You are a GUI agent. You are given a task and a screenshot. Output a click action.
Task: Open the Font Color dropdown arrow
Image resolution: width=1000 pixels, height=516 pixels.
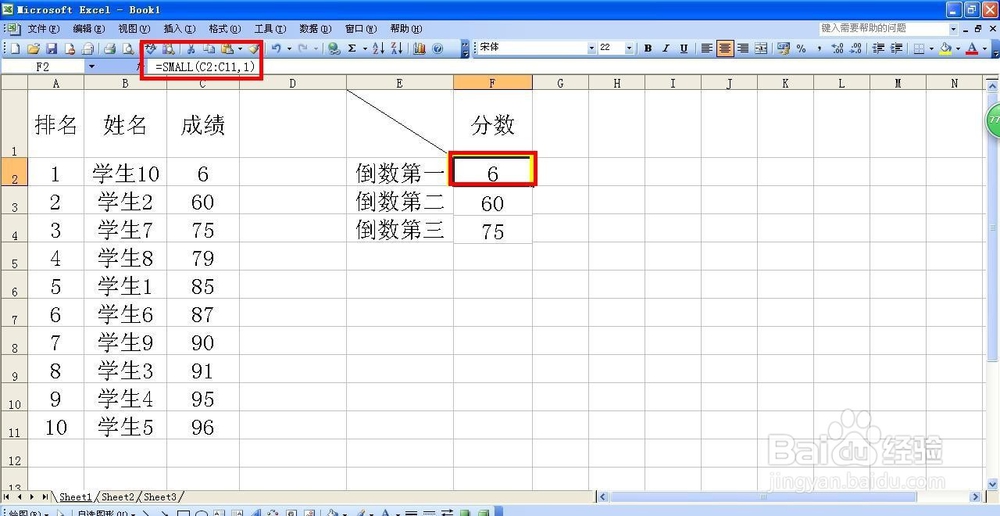coord(985,48)
